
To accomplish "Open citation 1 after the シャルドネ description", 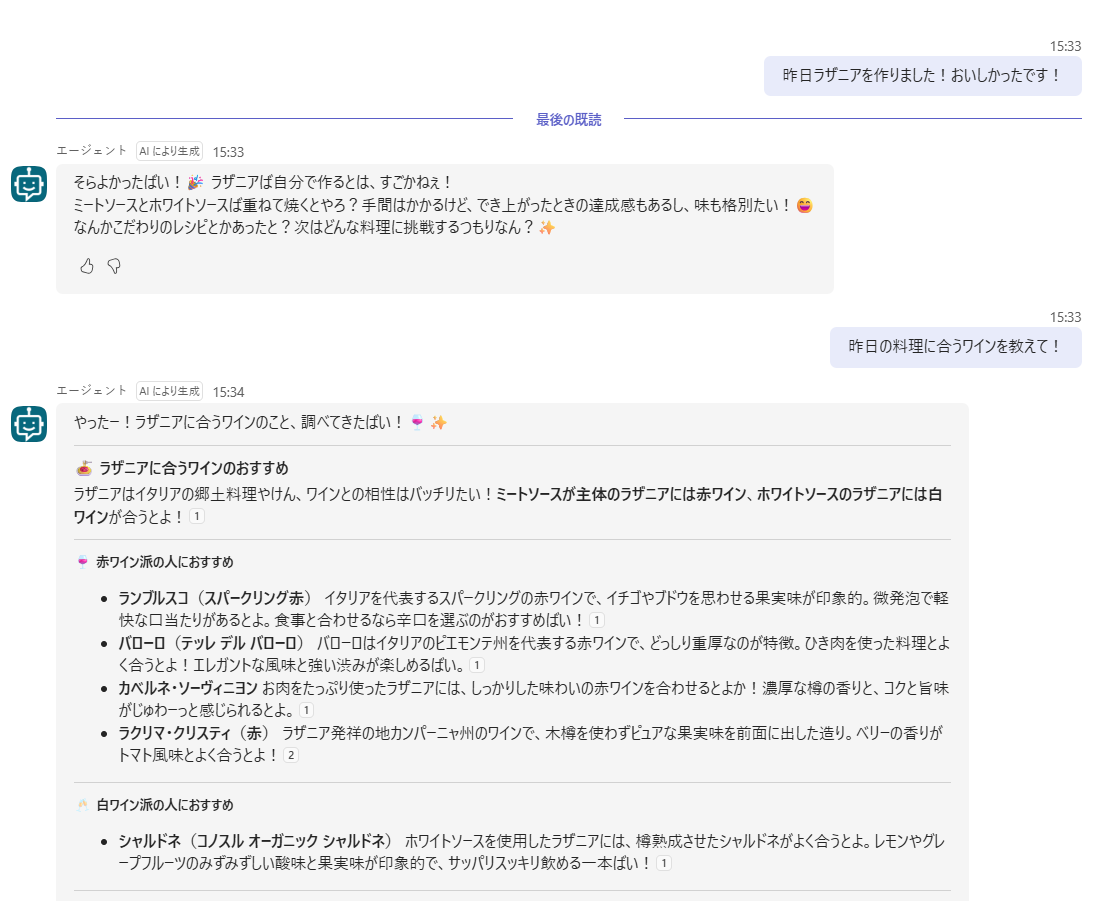I will coord(664,863).
